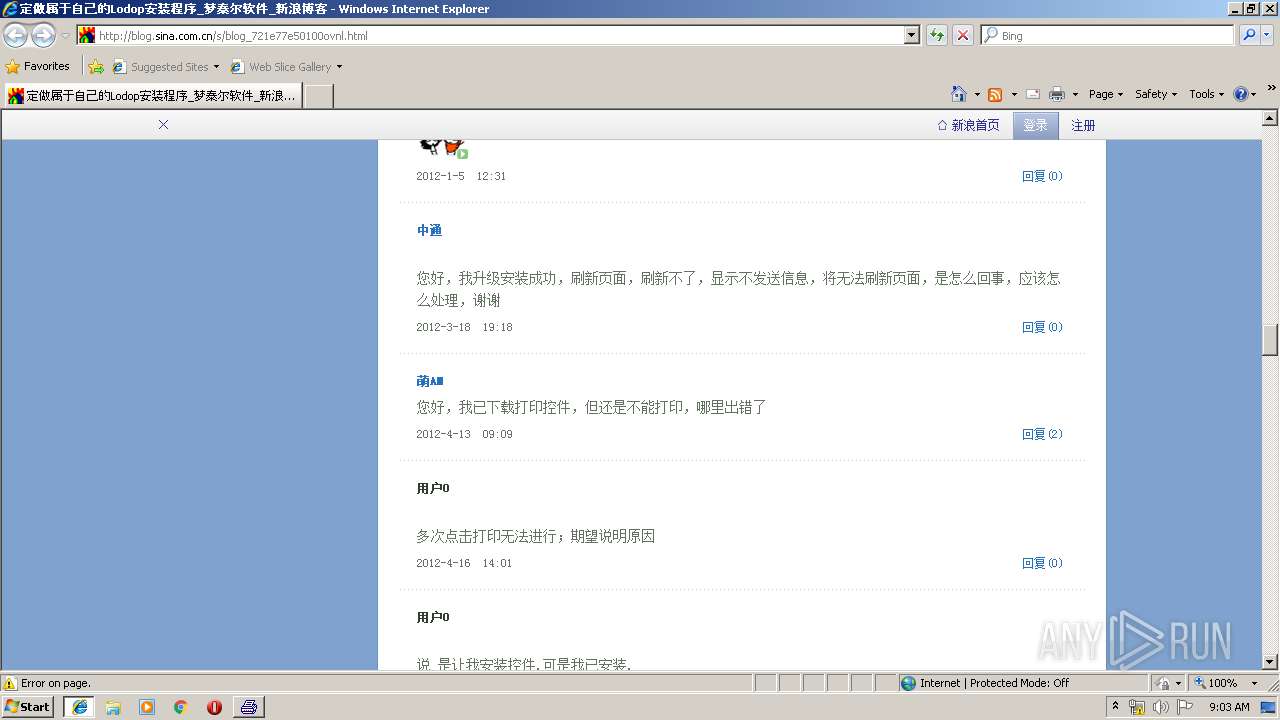Click the error warning icon in status bar
The height and width of the screenshot is (720, 1280).
pyautogui.click(x=10, y=683)
